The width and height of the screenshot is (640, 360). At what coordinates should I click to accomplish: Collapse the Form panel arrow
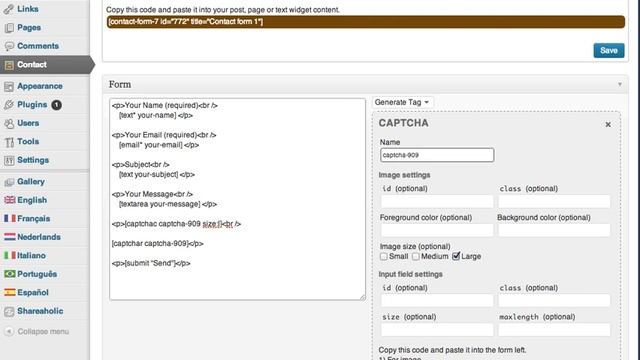(620, 84)
